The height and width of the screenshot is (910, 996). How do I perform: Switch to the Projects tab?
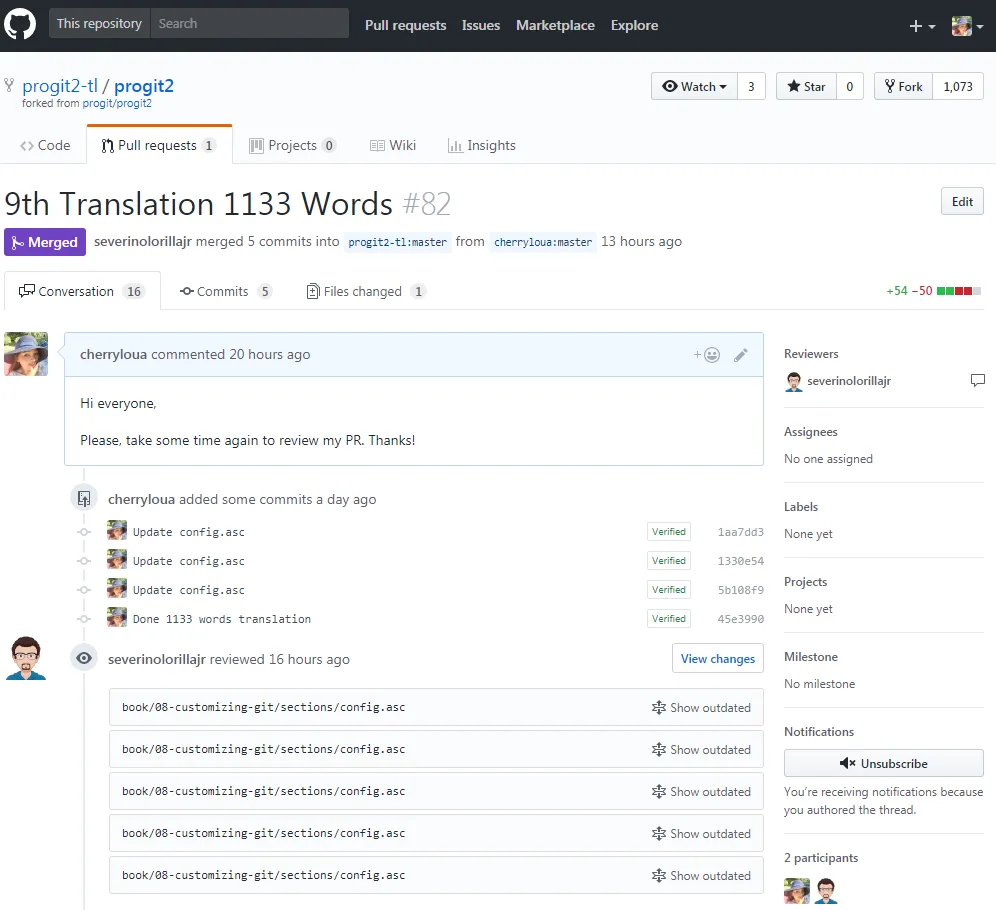point(292,145)
